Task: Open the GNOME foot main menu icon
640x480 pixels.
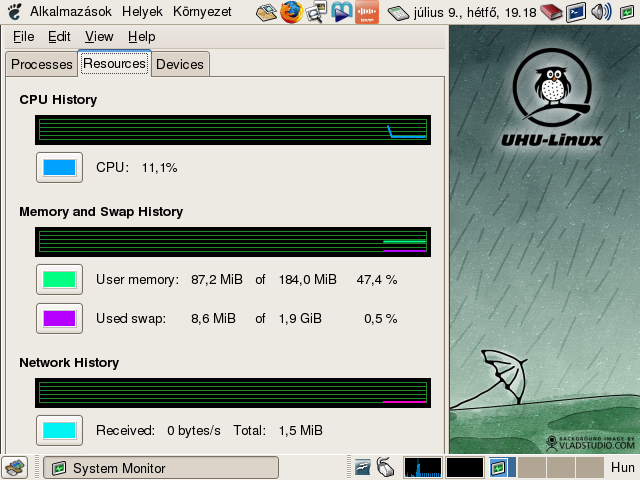Action: (14, 12)
